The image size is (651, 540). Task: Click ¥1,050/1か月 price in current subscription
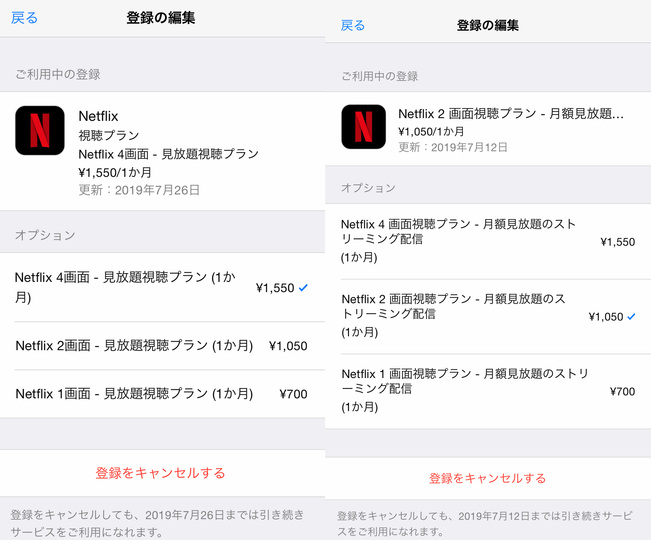[x=431, y=132]
